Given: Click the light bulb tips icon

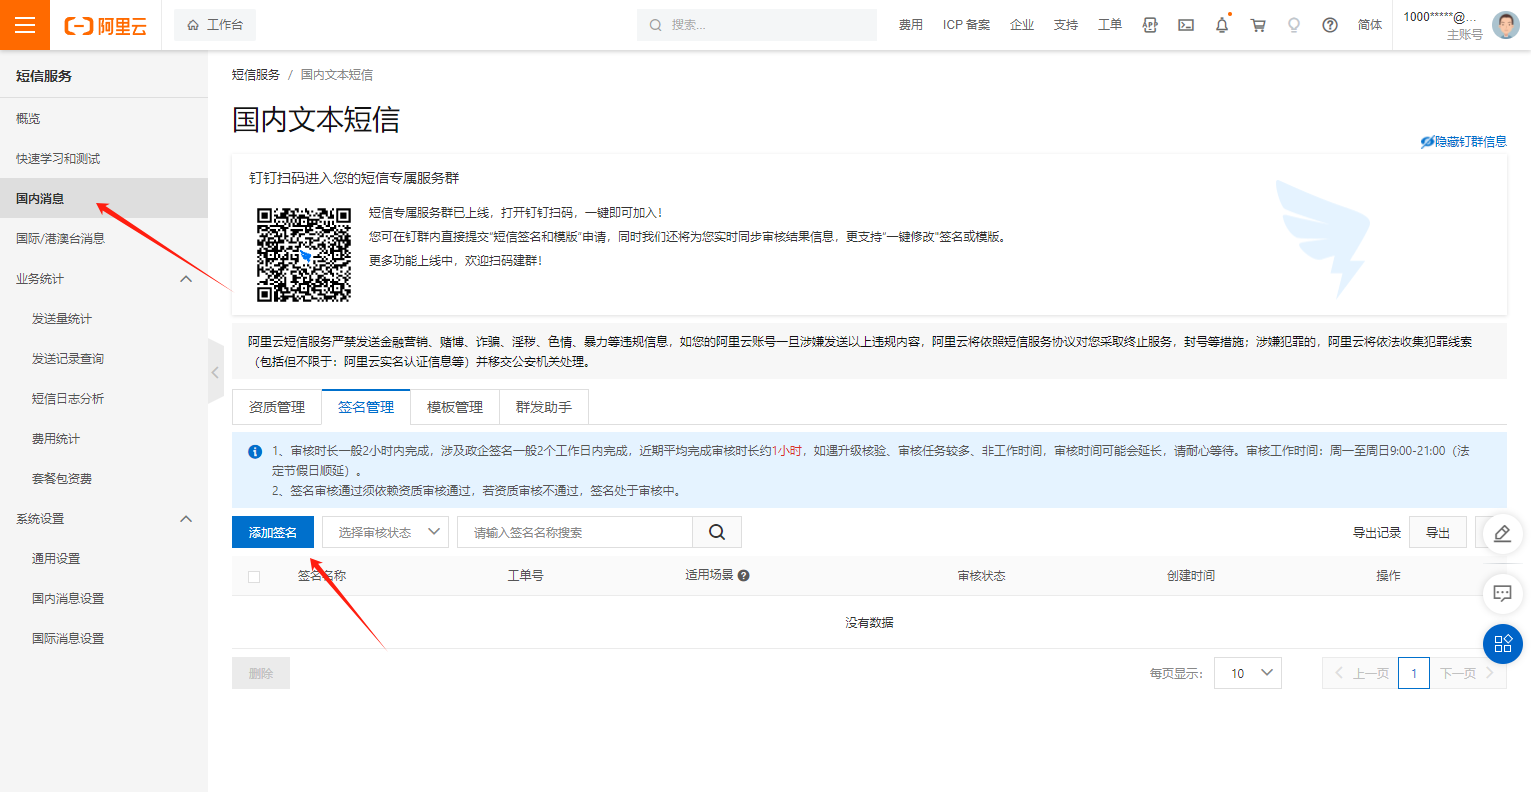Looking at the screenshot, I should tap(1294, 25).
